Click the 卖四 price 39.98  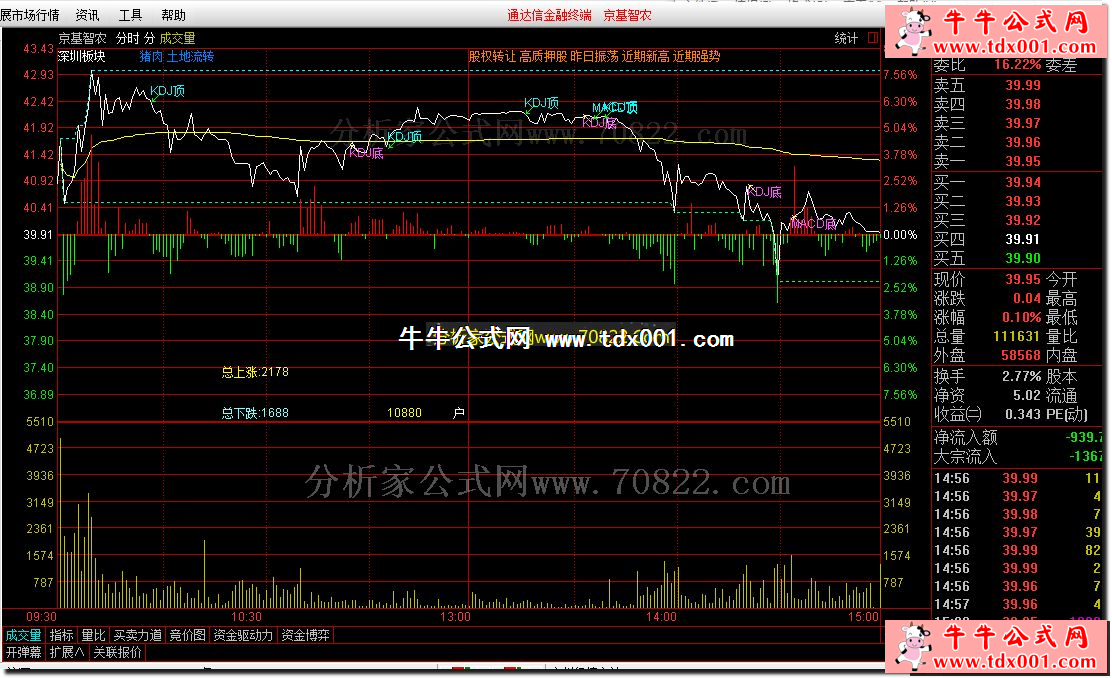(x=1023, y=104)
